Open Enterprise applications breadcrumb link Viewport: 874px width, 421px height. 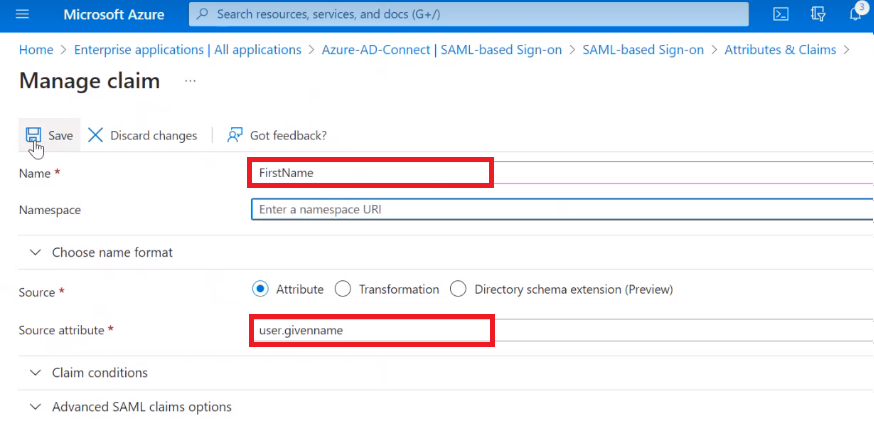pos(186,49)
